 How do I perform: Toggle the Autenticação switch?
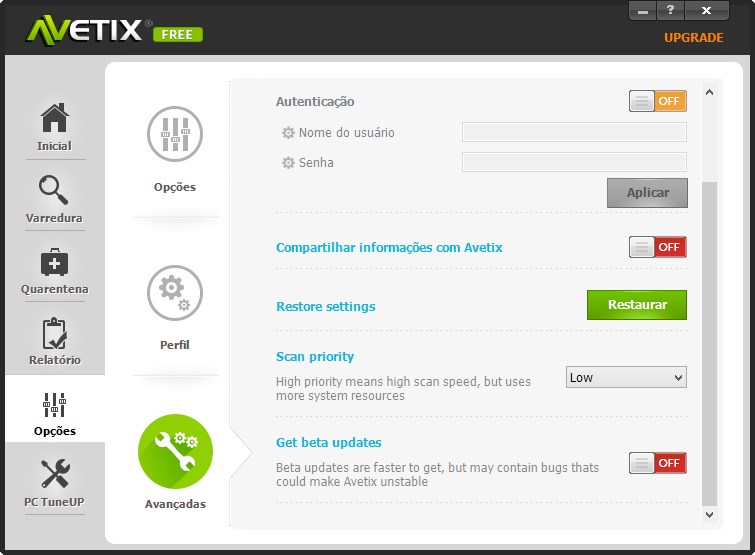[x=658, y=101]
